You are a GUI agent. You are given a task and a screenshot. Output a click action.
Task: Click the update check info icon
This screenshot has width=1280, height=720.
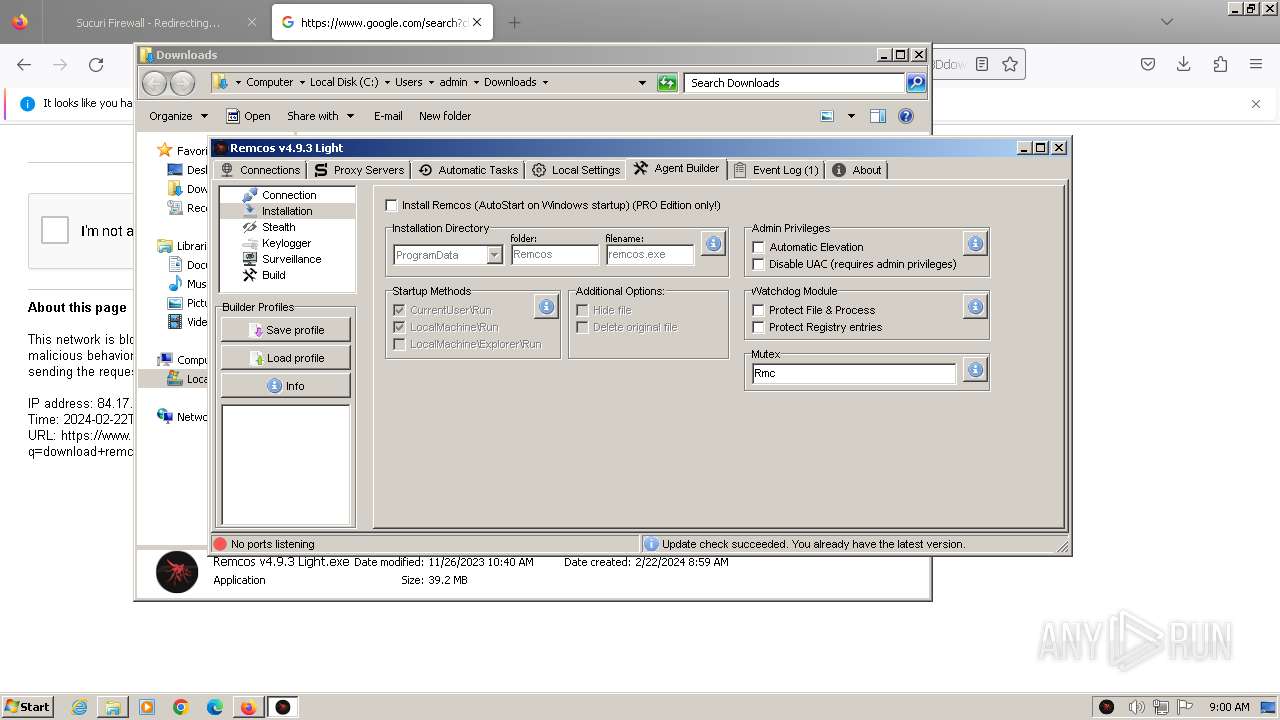click(651, 544)
